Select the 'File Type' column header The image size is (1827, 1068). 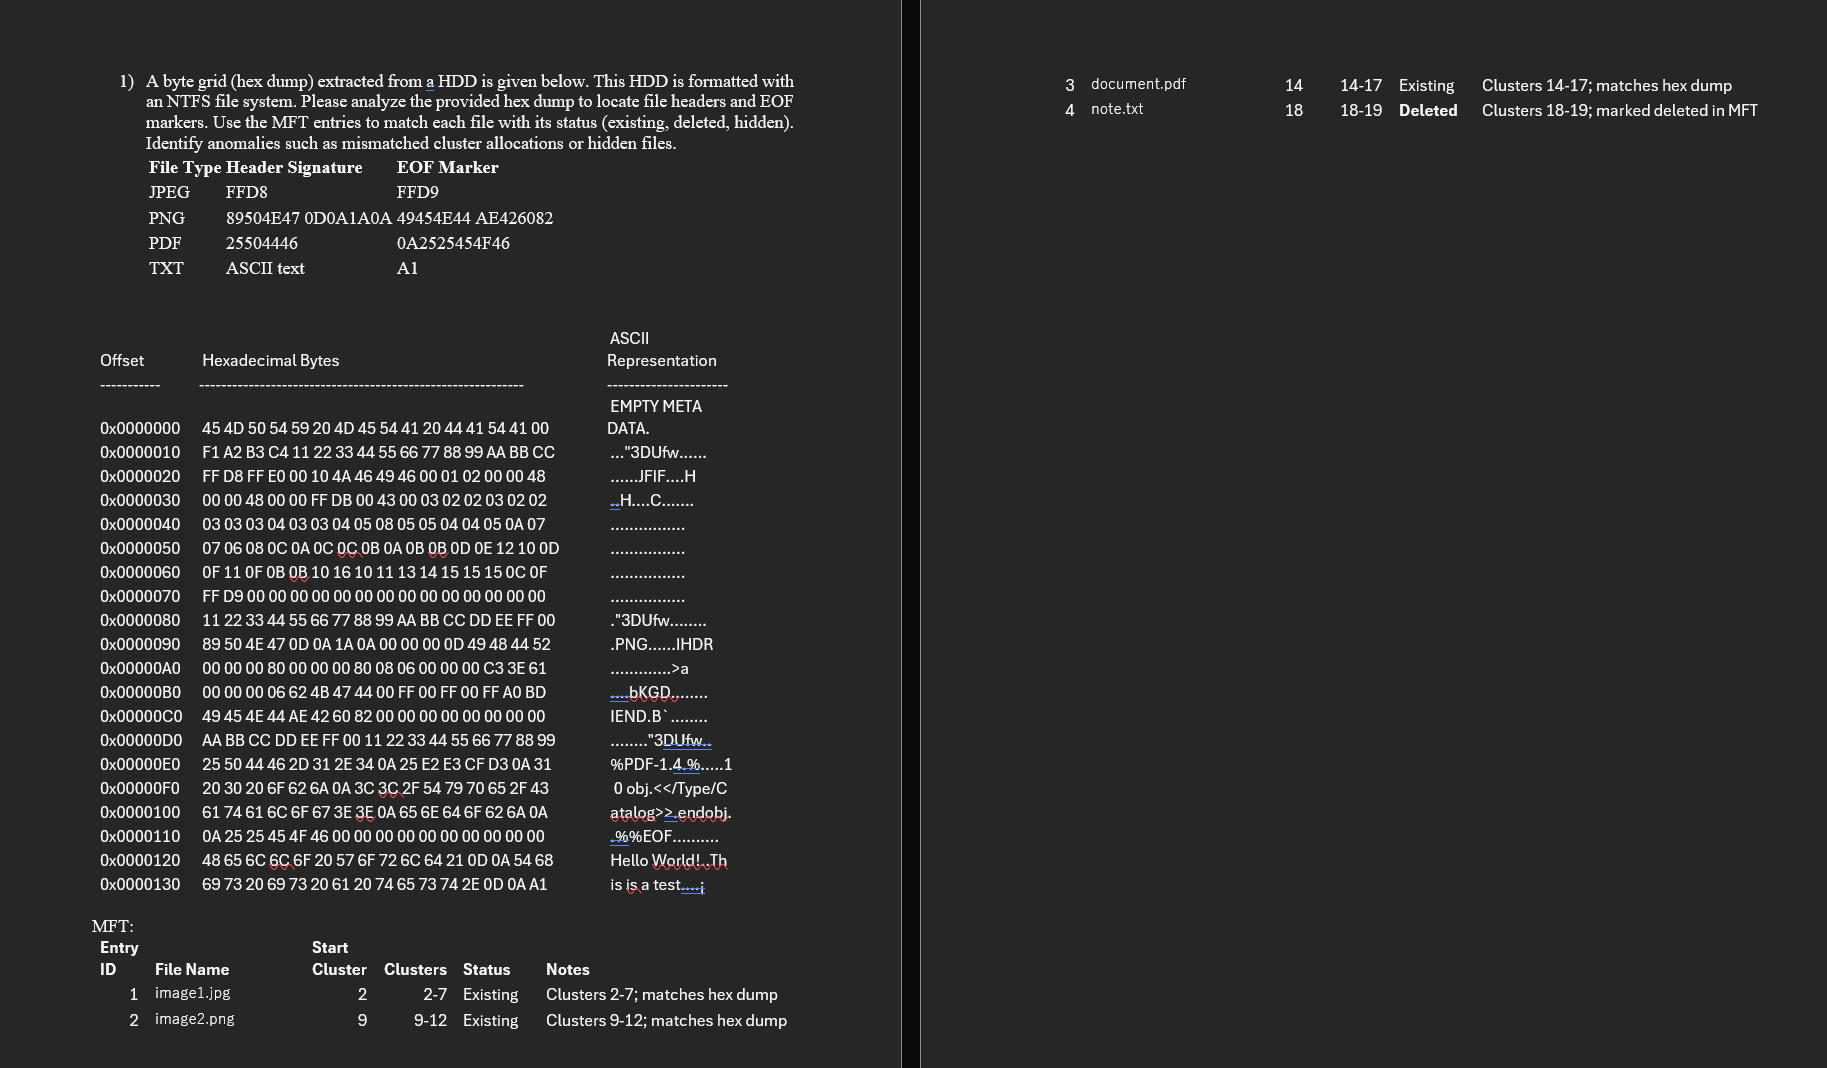click(184, 167)
